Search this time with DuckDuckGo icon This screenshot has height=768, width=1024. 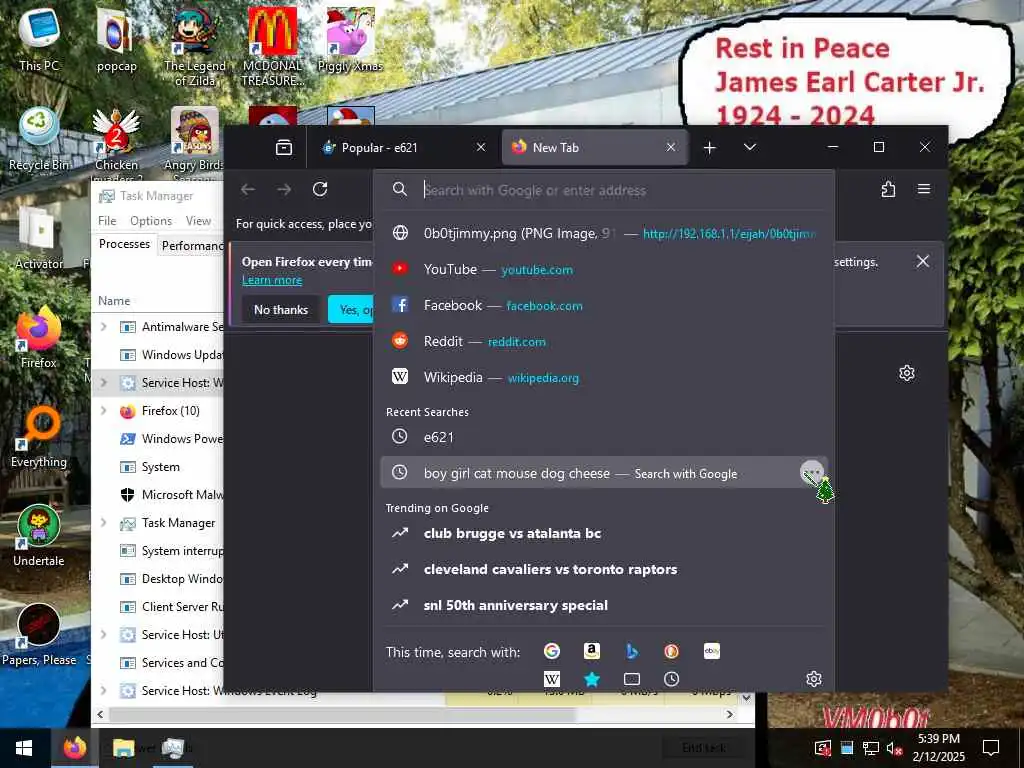[671, 651]
